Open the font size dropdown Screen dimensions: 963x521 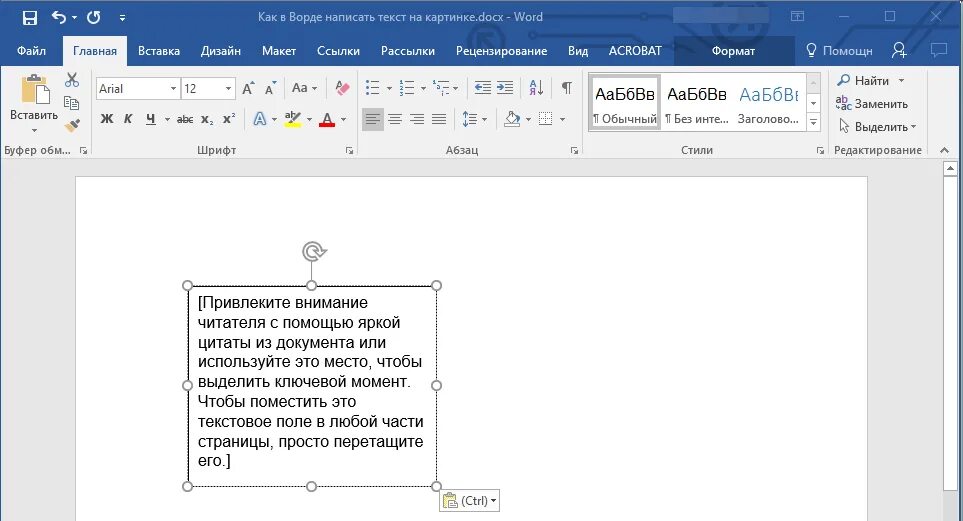tap(228, 88)
